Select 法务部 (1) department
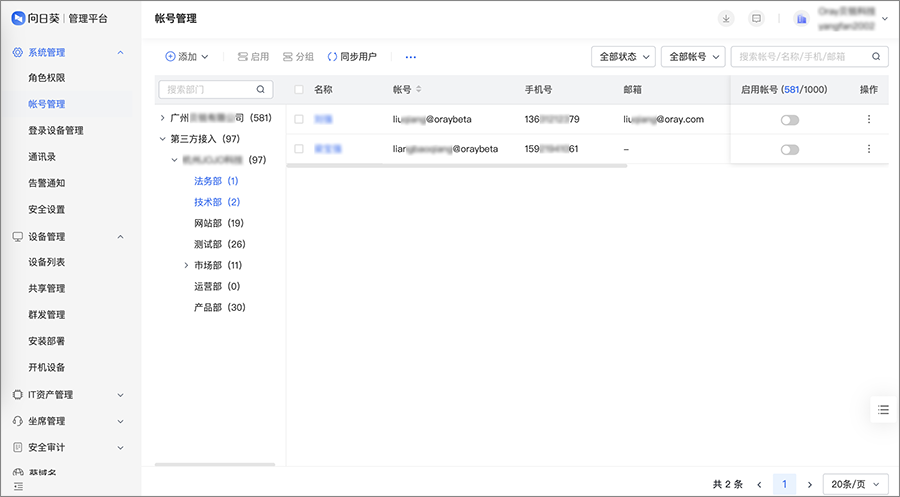Image resolution: width=900 pixels, height=497 pixels. pos(216,181)
